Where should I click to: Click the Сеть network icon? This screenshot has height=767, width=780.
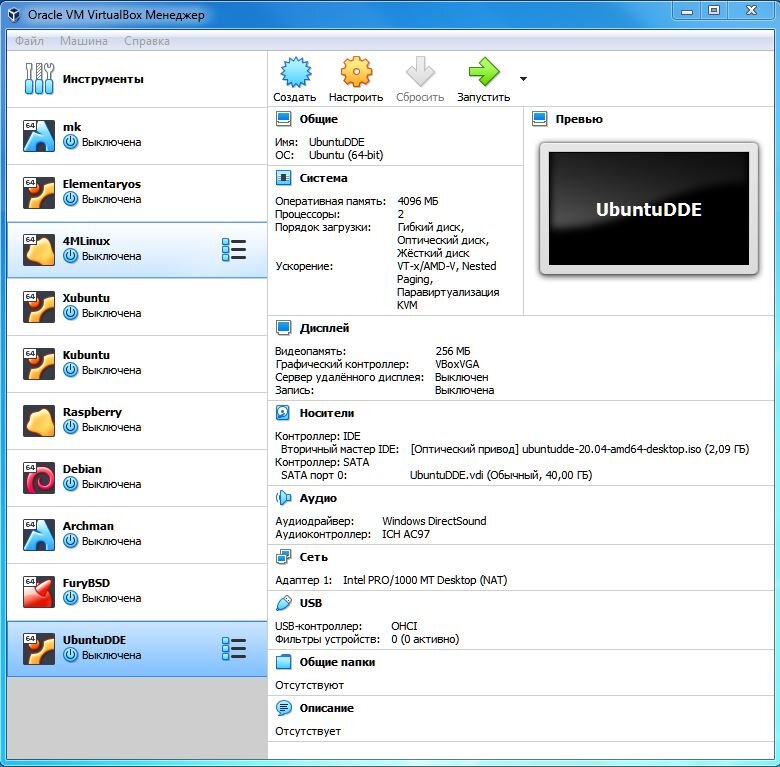pyautogui.click(x=284, y=557)
